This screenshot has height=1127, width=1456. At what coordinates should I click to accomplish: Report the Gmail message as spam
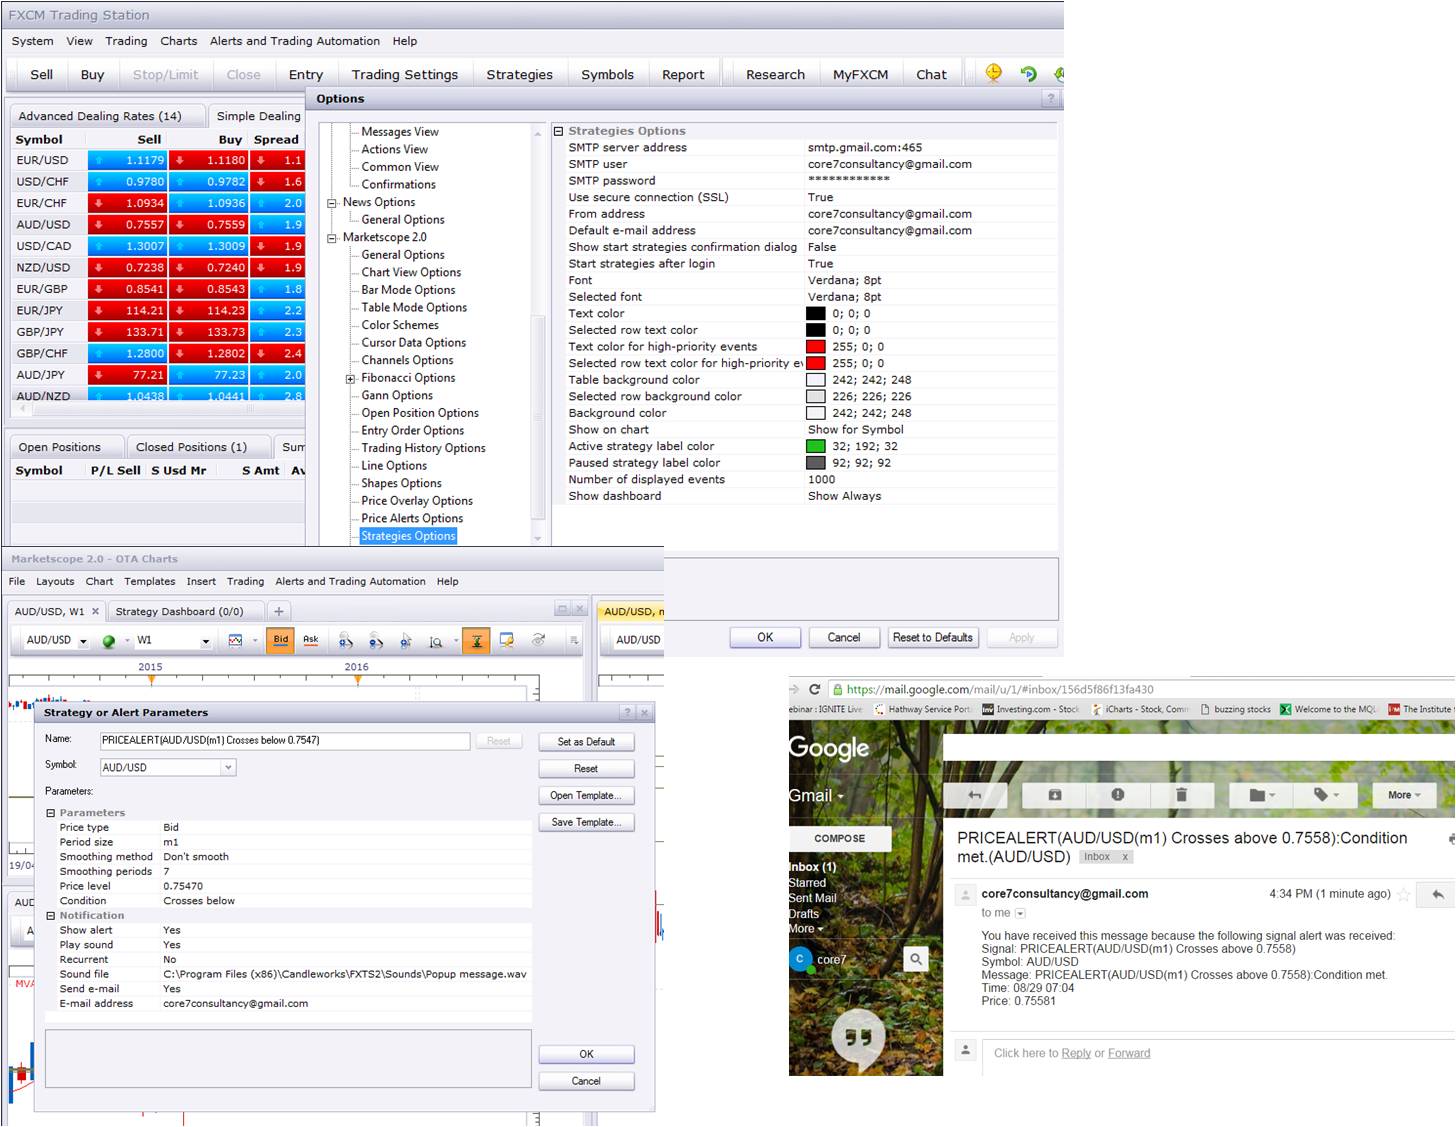[x=1118, y=795]
